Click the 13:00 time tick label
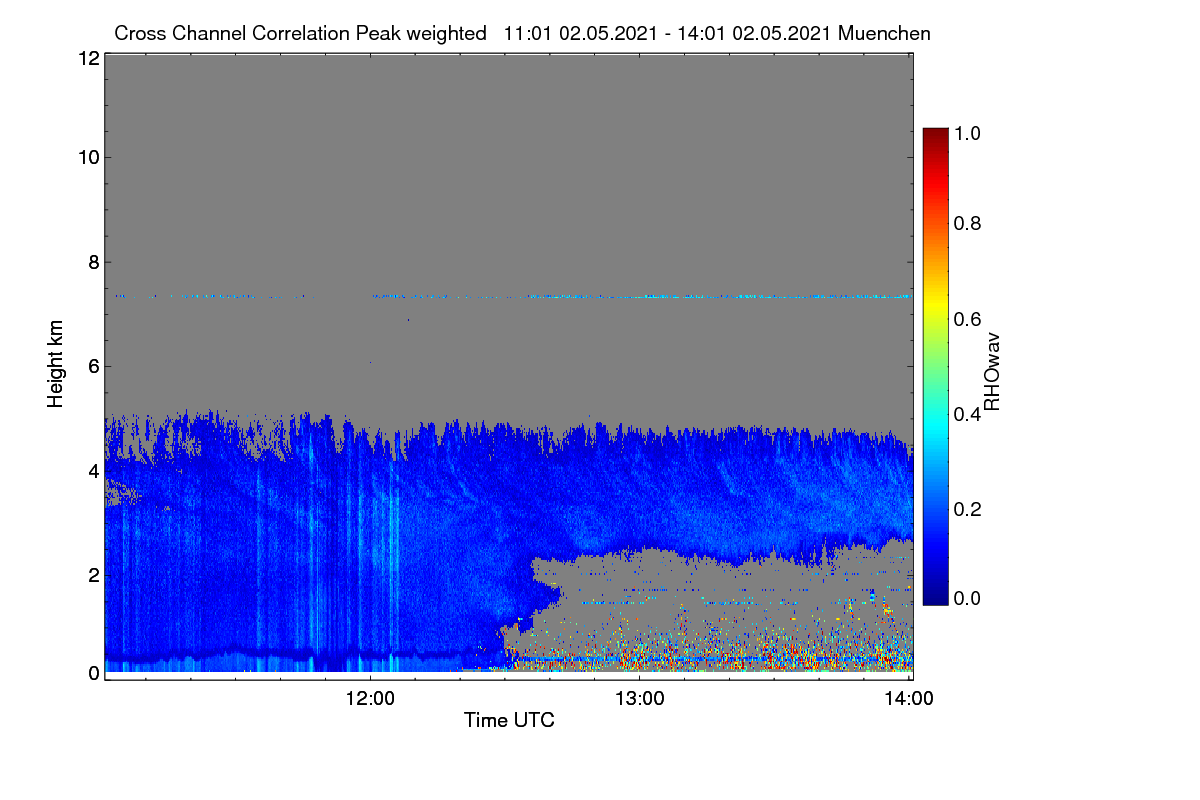This screenshot has width=1200, height=800. pos(640,700)
